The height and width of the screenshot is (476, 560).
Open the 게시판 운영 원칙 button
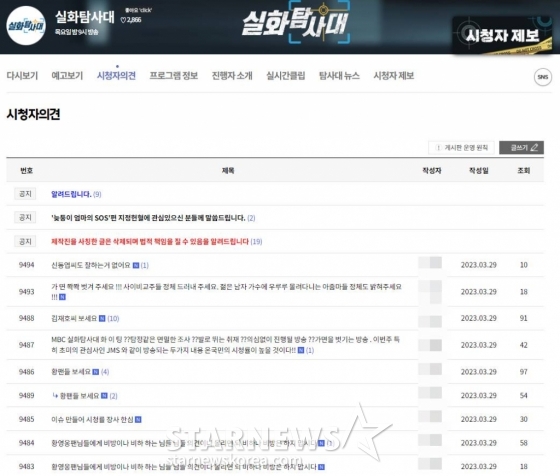[461, 147]
